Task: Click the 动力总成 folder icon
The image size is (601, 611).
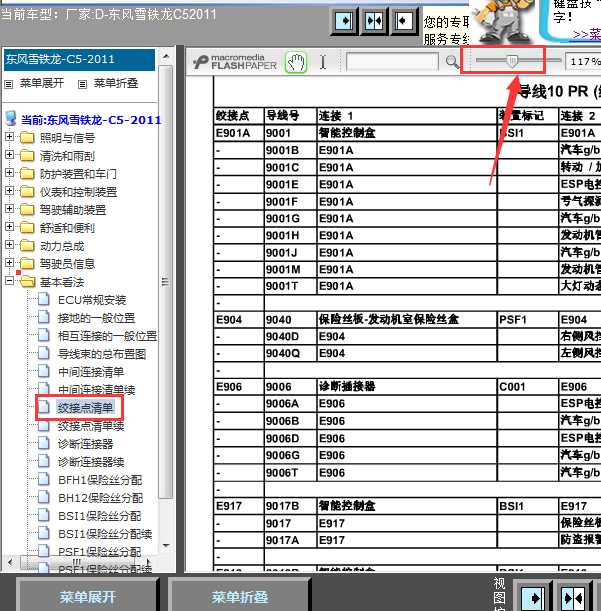Action: (x=27, y=245)
